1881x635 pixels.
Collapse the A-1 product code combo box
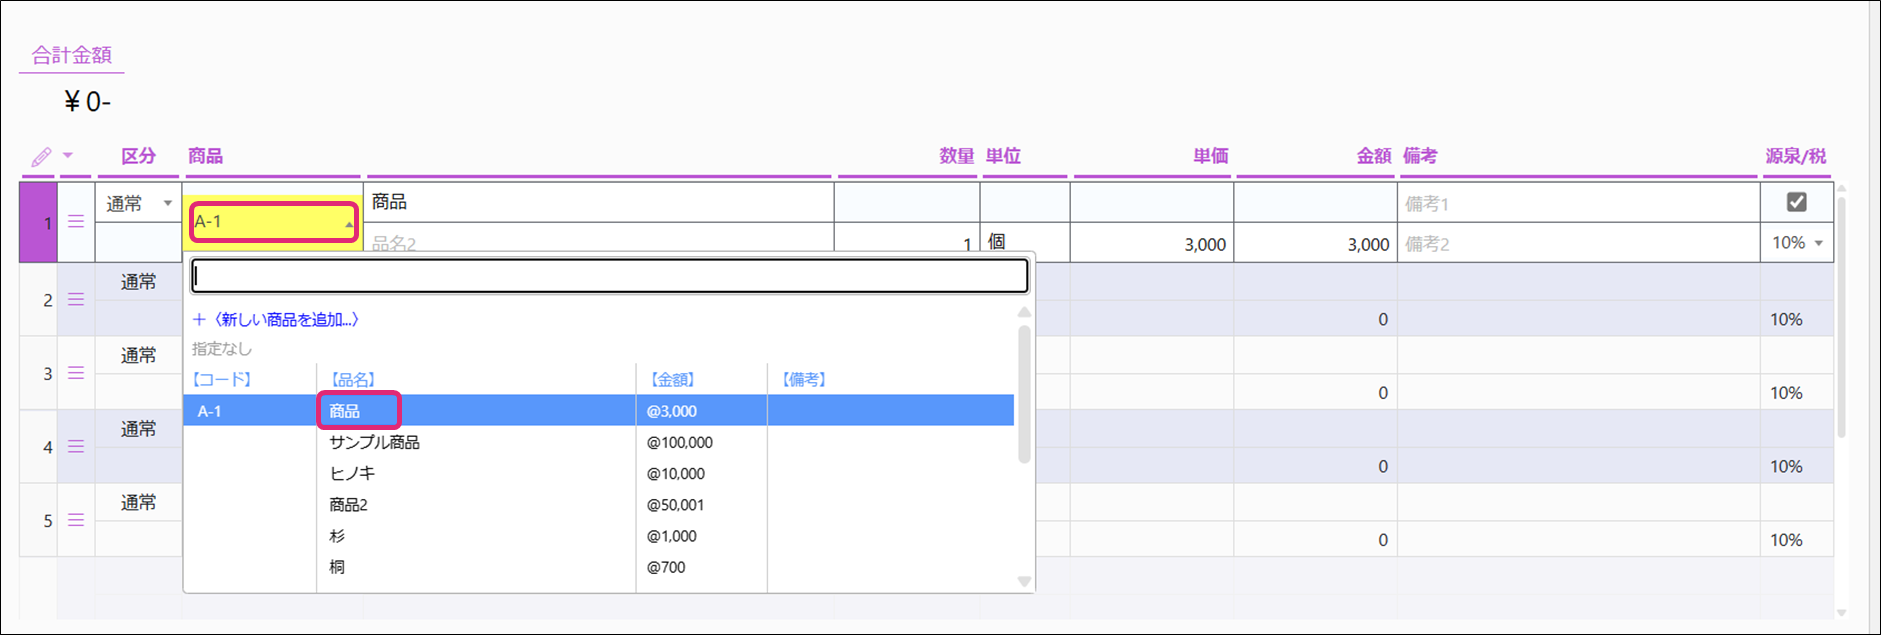click(348, 224)
